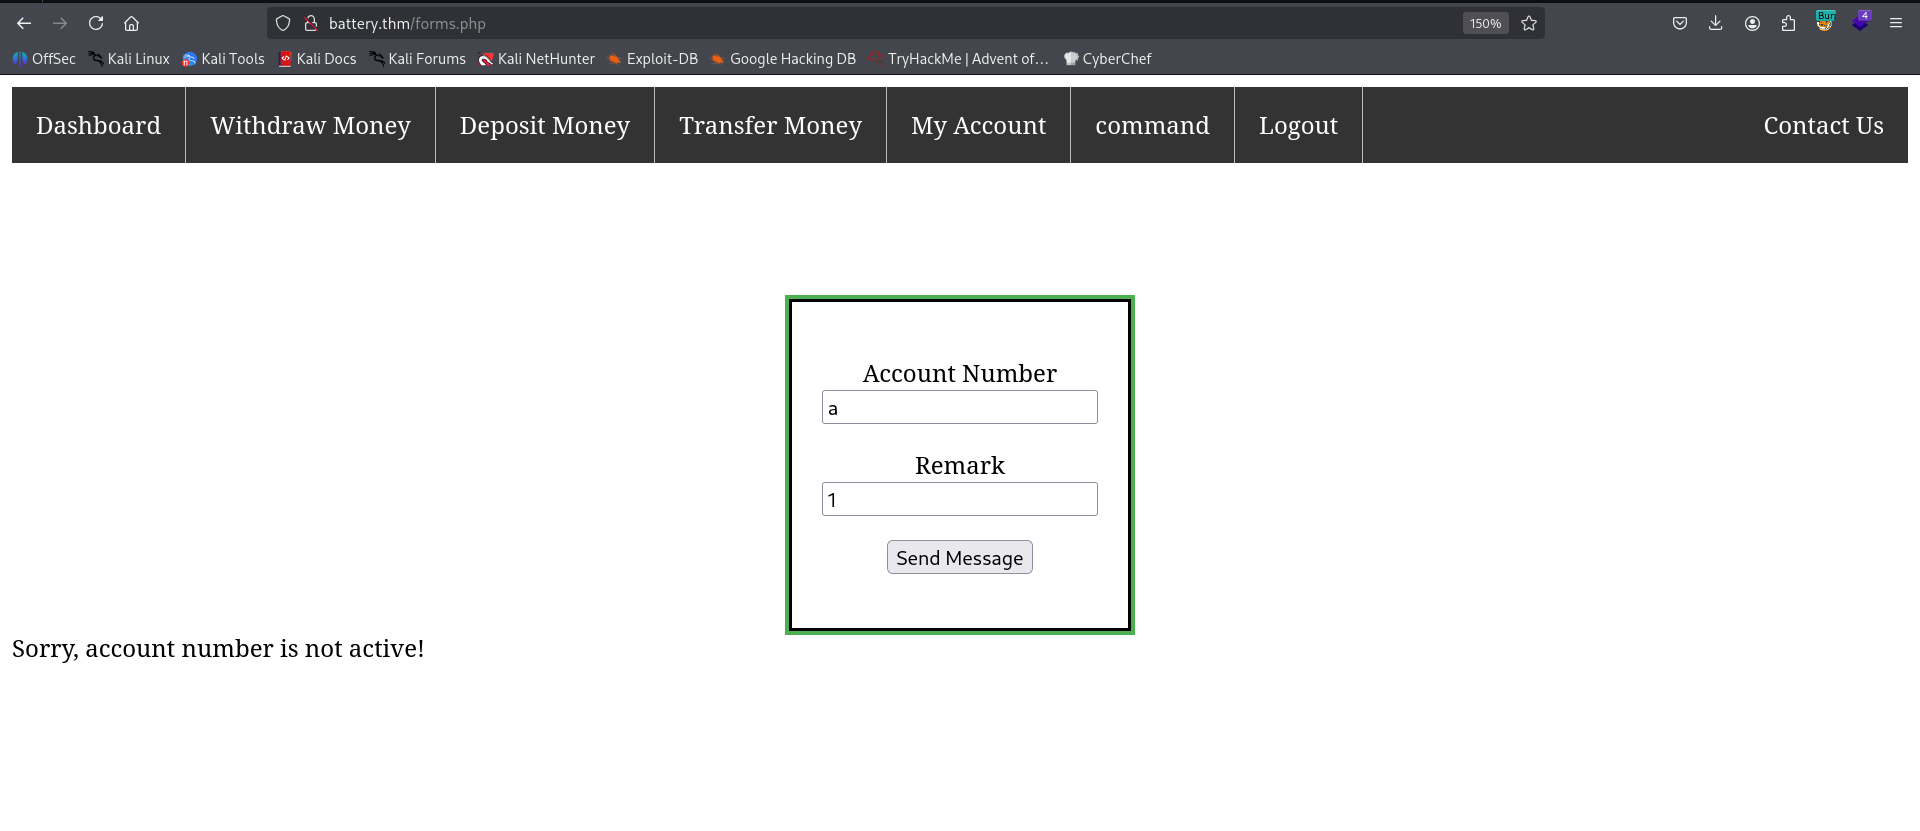Open the Kali Docs bookmark
This screenshot has width=1920, height=831.
pos(317,59)
